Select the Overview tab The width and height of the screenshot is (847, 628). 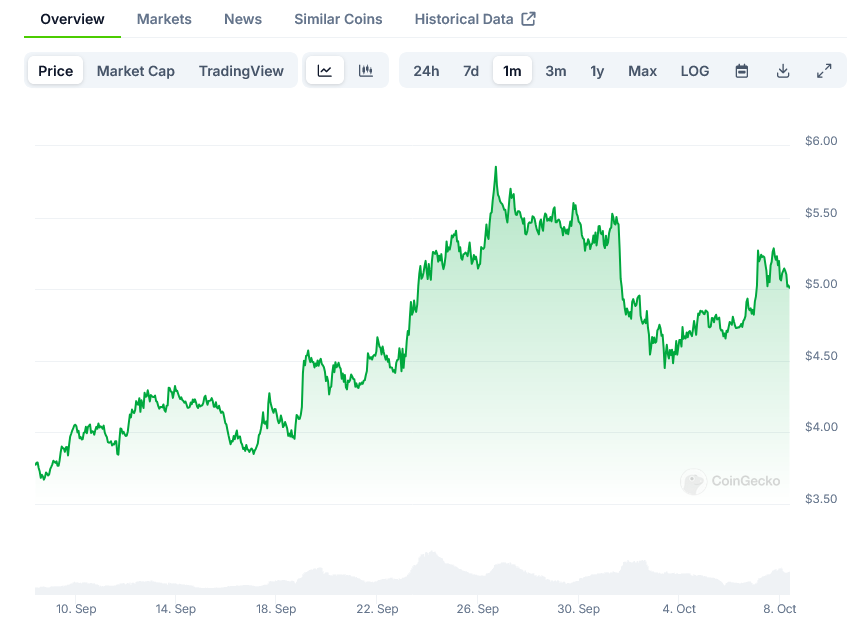pos(72,19)
